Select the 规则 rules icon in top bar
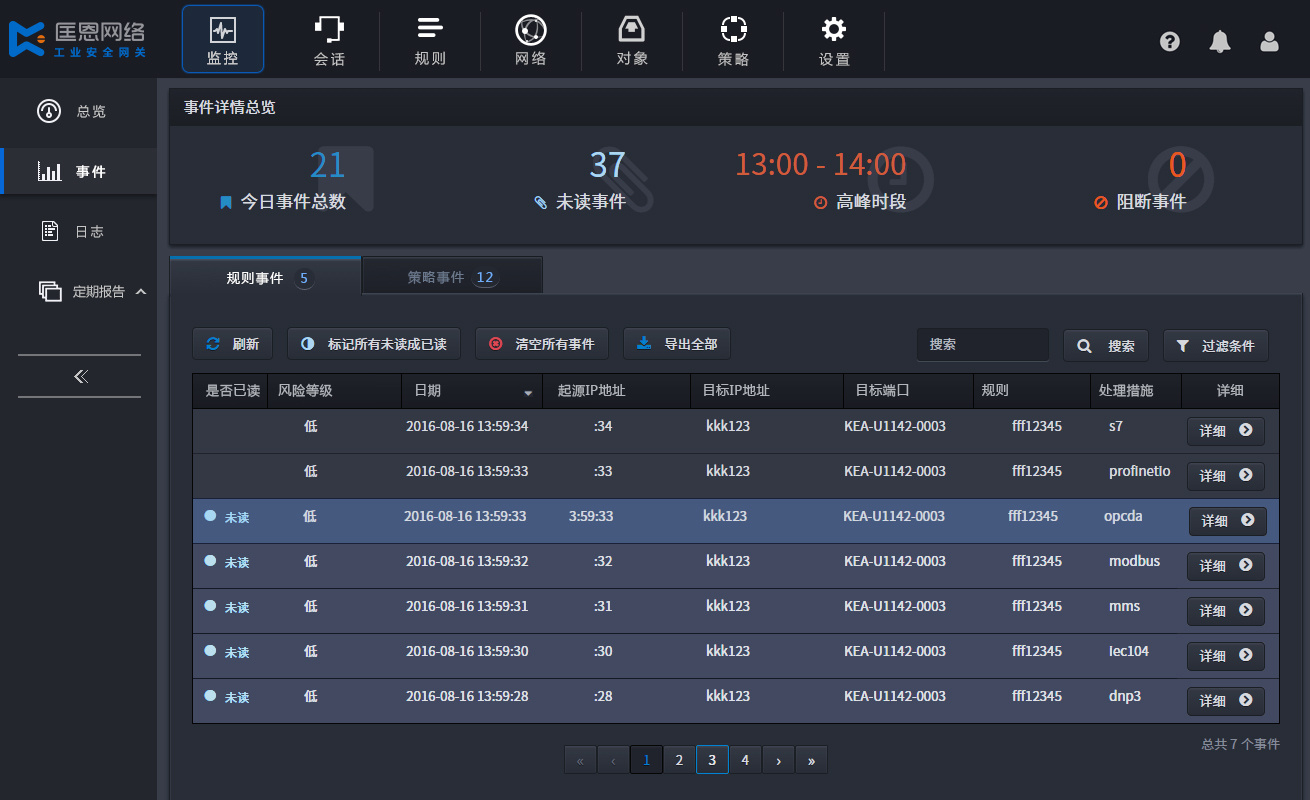This screenshot has width=1310, height=800. click(x=430, y=28)
